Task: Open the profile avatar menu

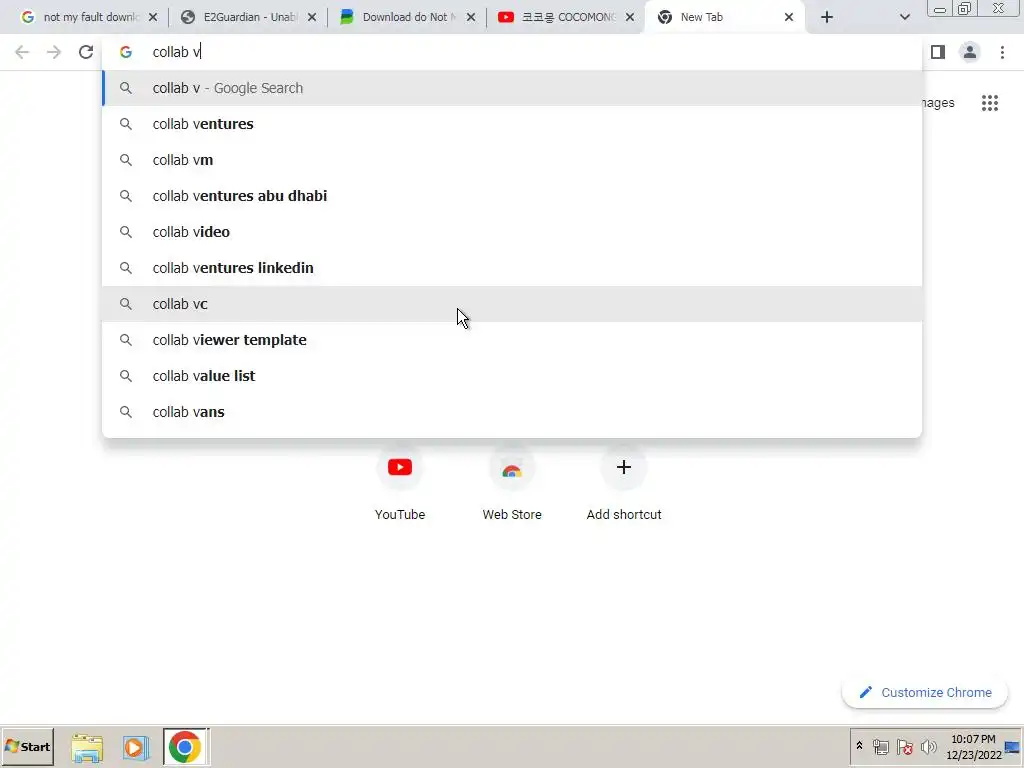Action: (x=970, y=52)
